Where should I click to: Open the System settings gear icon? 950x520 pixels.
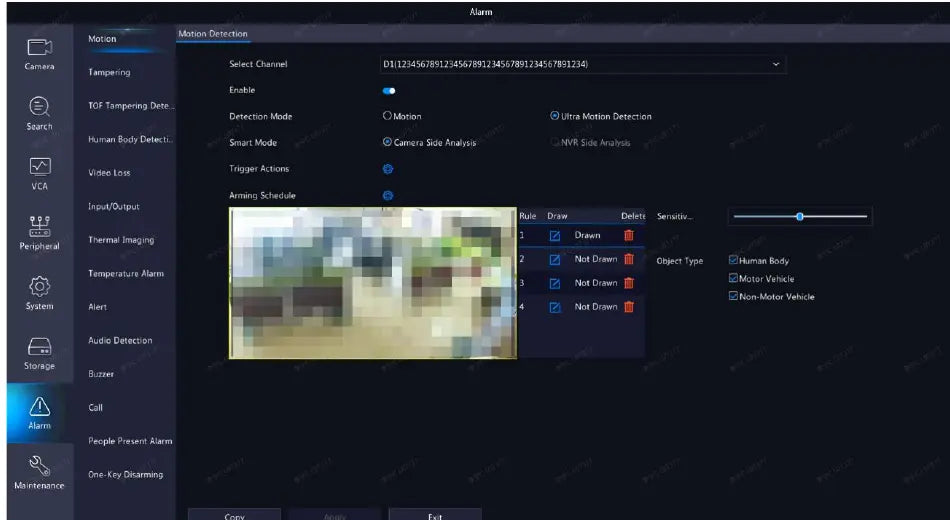pos(39,286)
